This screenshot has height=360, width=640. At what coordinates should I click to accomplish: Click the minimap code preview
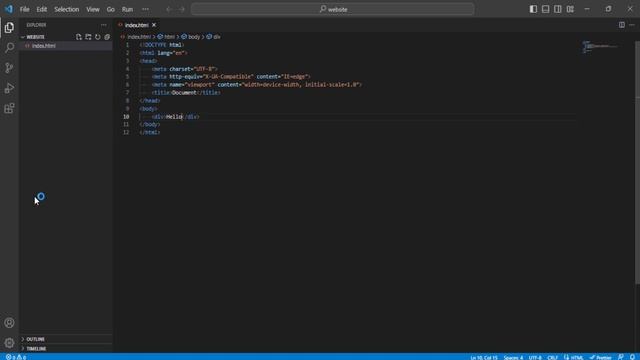(x=600, y=47)
